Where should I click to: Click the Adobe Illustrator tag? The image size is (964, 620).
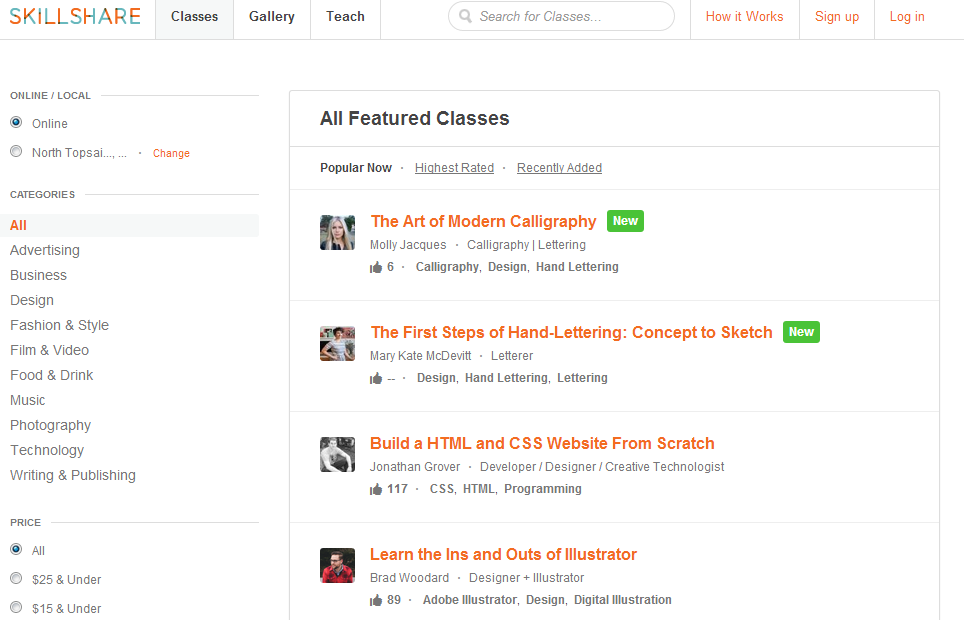(x=470, y=600)
